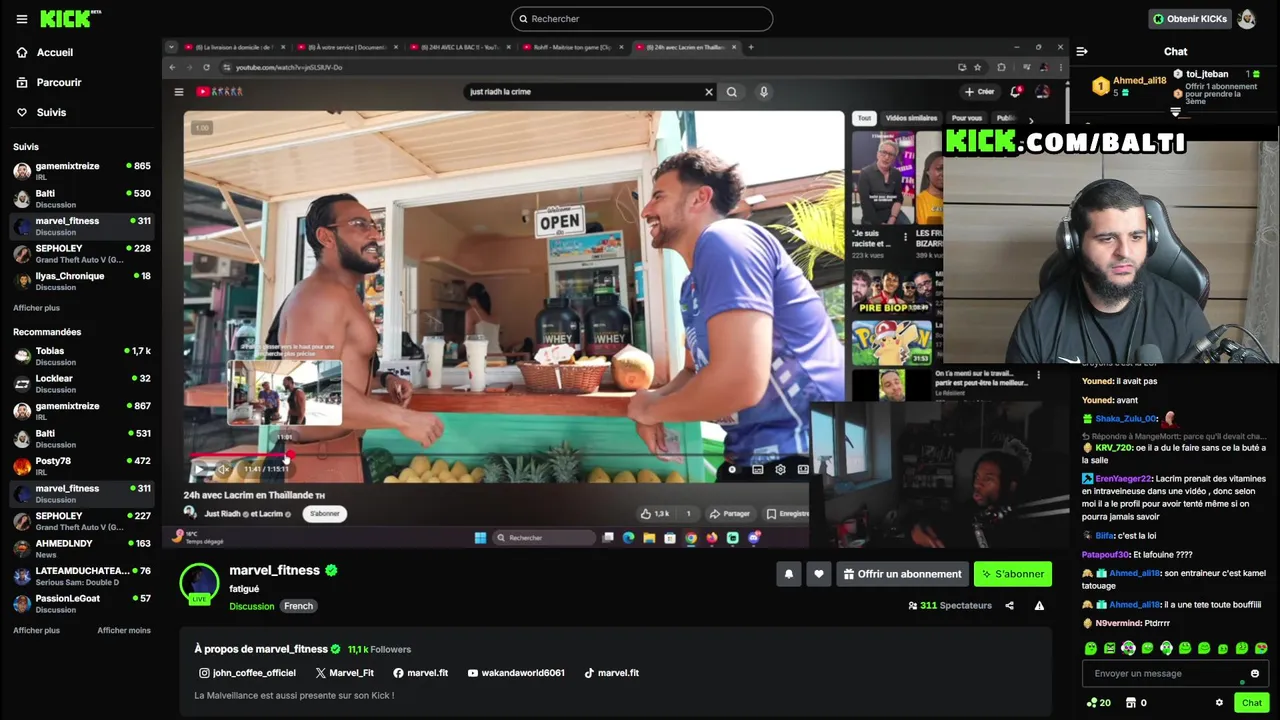Click Afficher moins in the sidebar
This screenshot has width=1280, height=720.
124,631
